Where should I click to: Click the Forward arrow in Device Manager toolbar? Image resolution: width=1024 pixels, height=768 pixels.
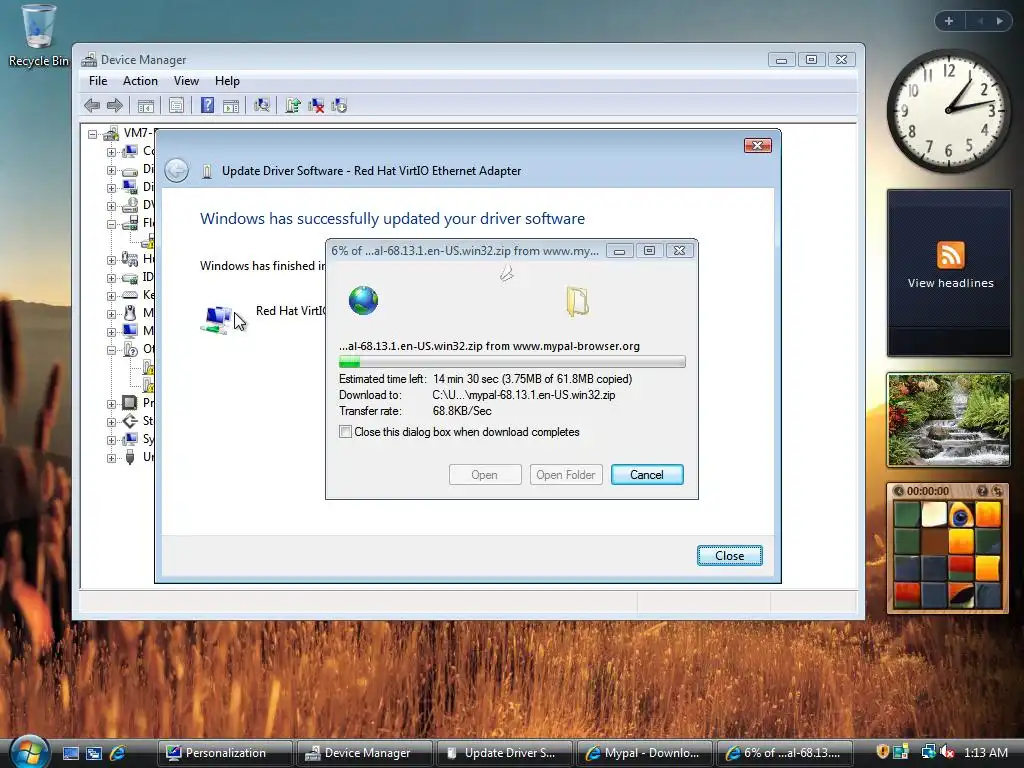pyautogui.click(x=114, y=105)
